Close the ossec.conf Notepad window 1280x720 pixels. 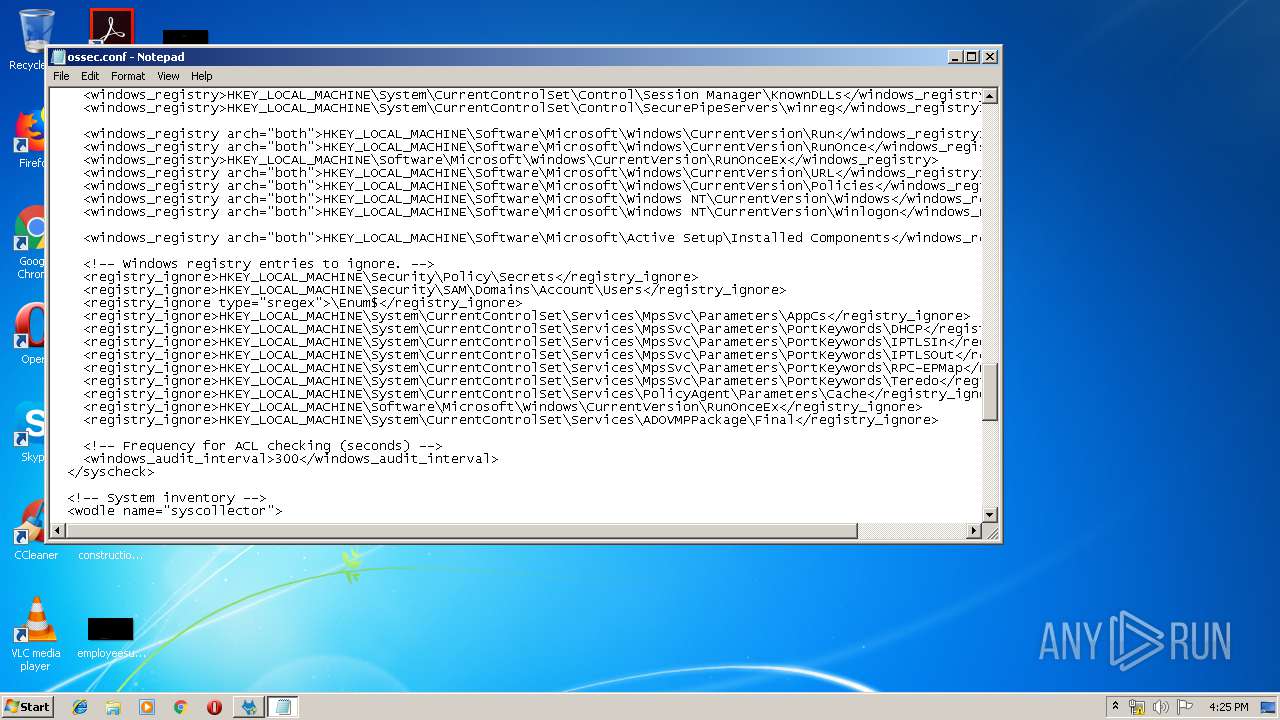coord(989,57)
